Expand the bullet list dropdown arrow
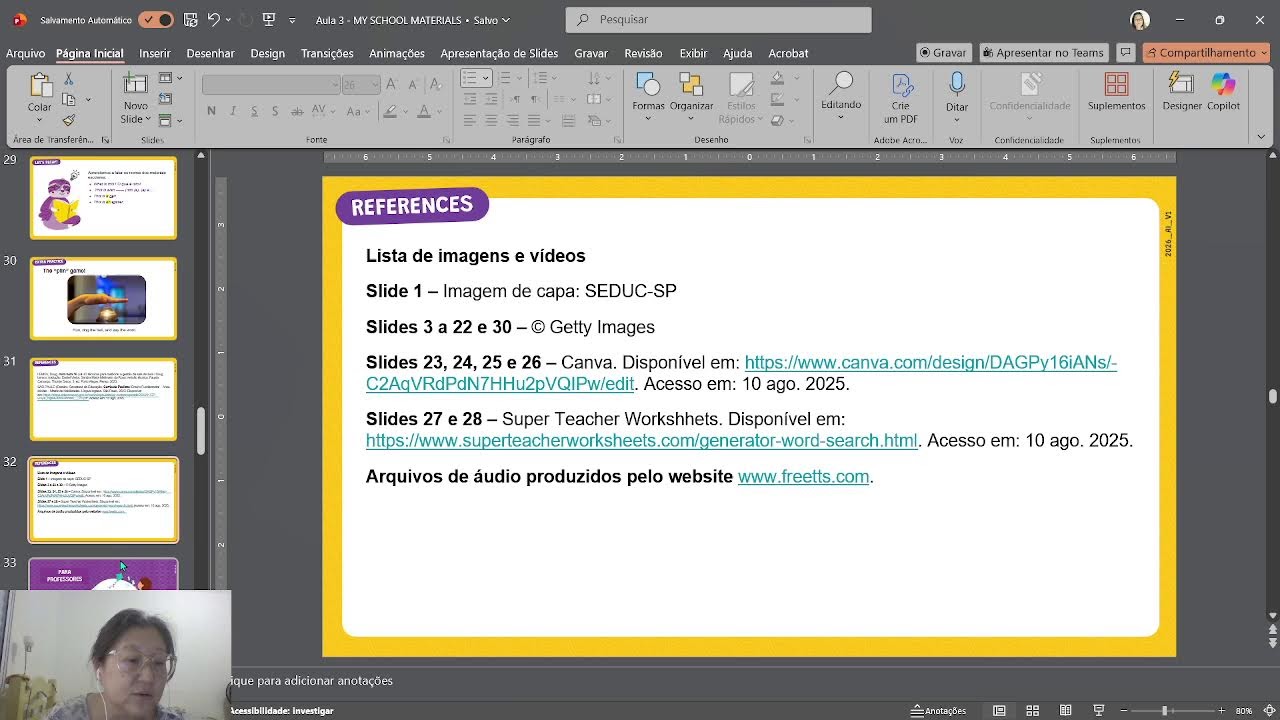1280x720 pixels. [485, 78]
